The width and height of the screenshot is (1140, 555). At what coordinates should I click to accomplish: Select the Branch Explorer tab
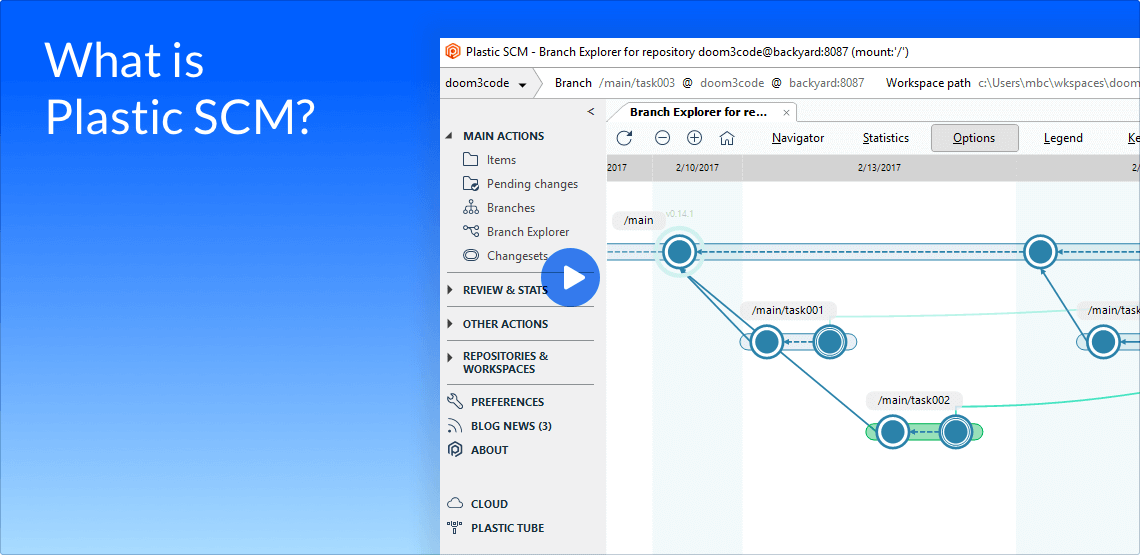(699, 112)
